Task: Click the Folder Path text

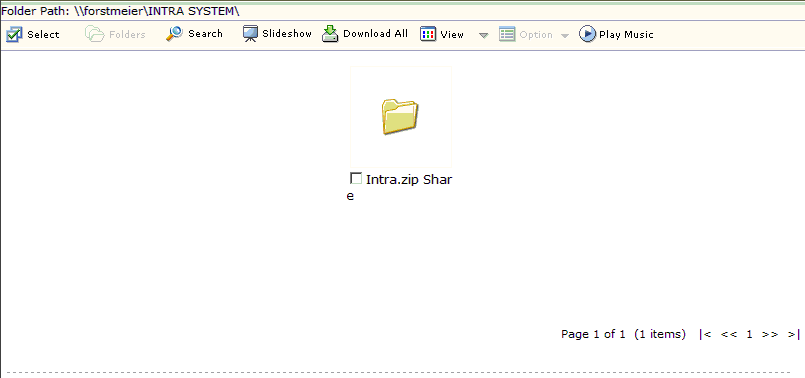Action: tap(121, 11)
